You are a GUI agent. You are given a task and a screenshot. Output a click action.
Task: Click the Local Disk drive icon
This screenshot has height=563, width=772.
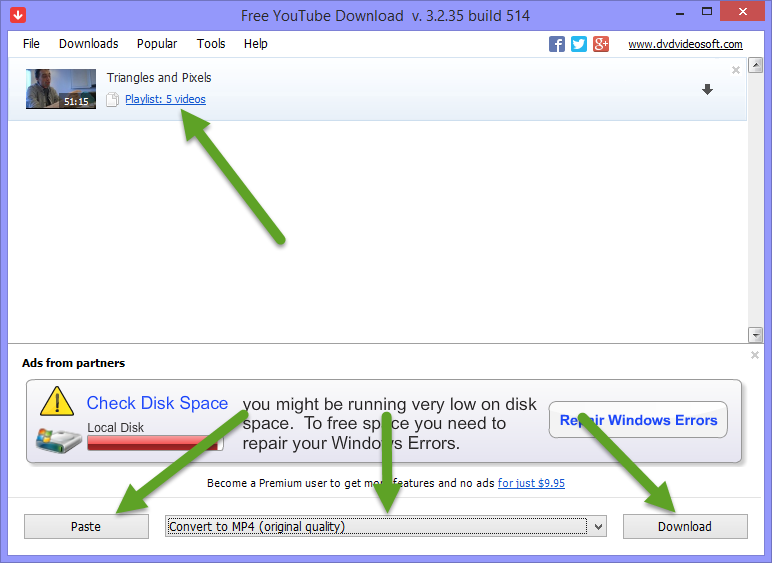point(59,440)
